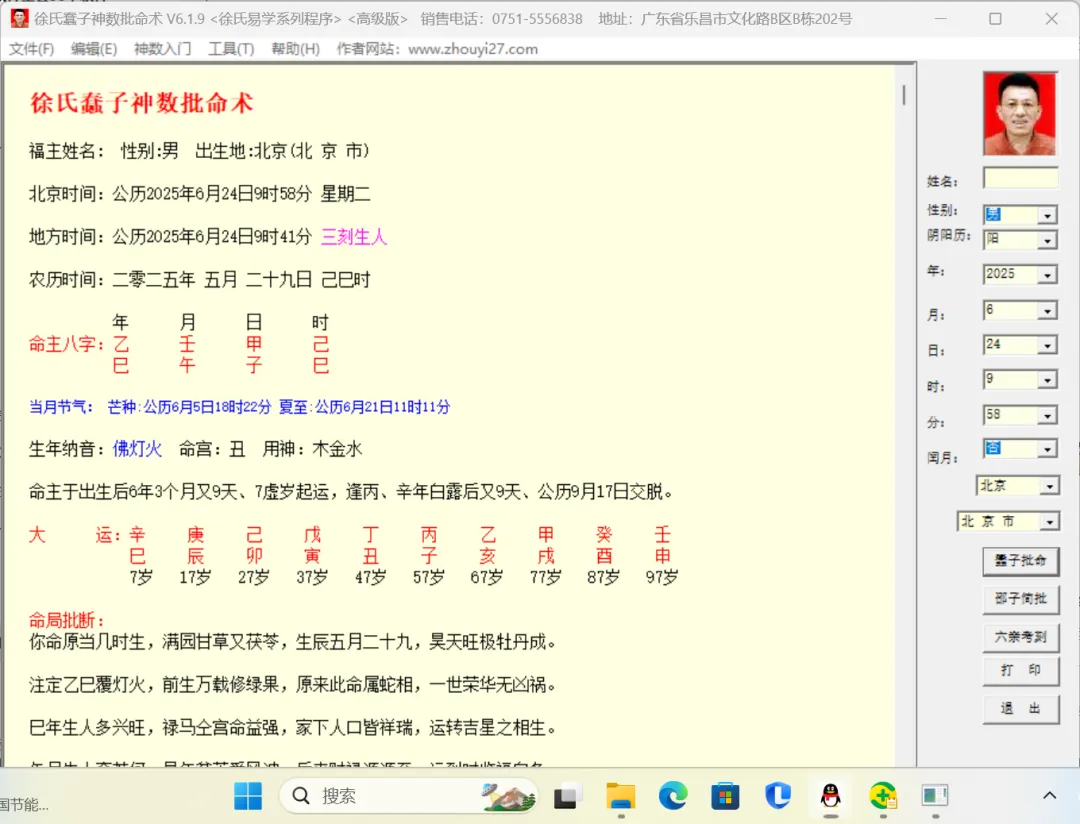
Task: Click the 徐氏蠢子神数批命术 red heading
Action: point(141,103)
